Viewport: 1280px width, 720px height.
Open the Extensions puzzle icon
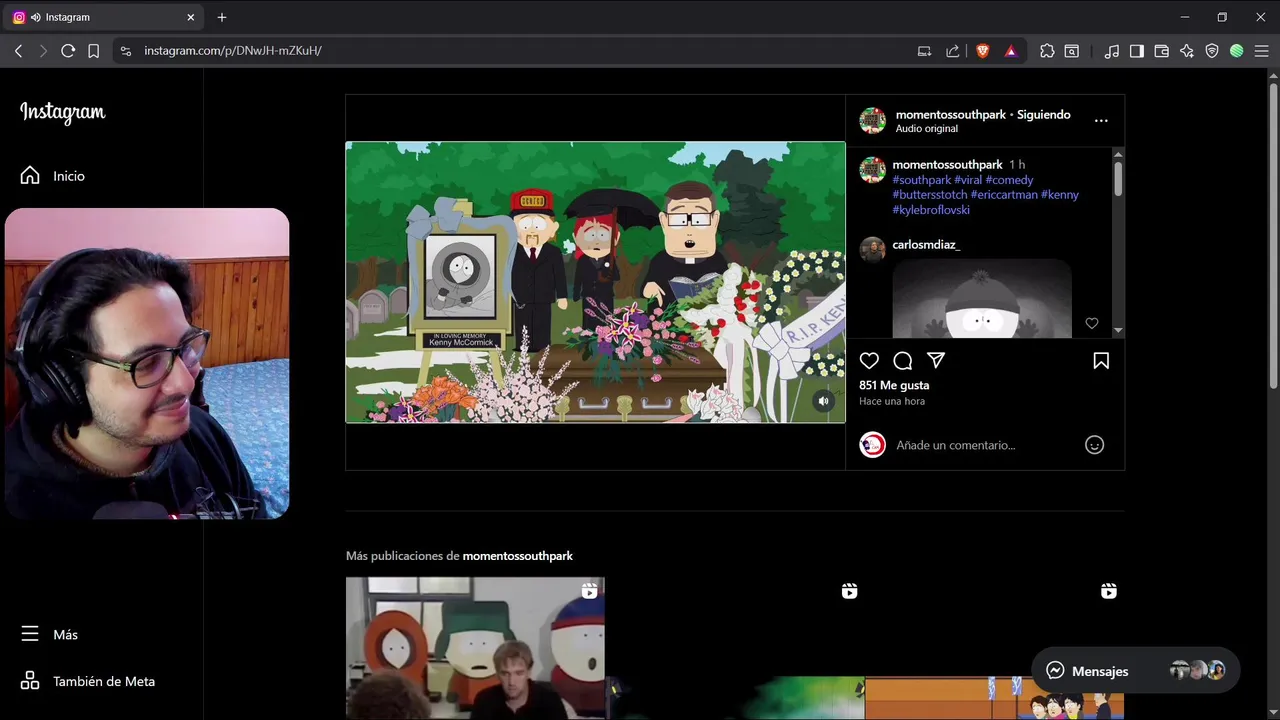[x=1047, y=51]
